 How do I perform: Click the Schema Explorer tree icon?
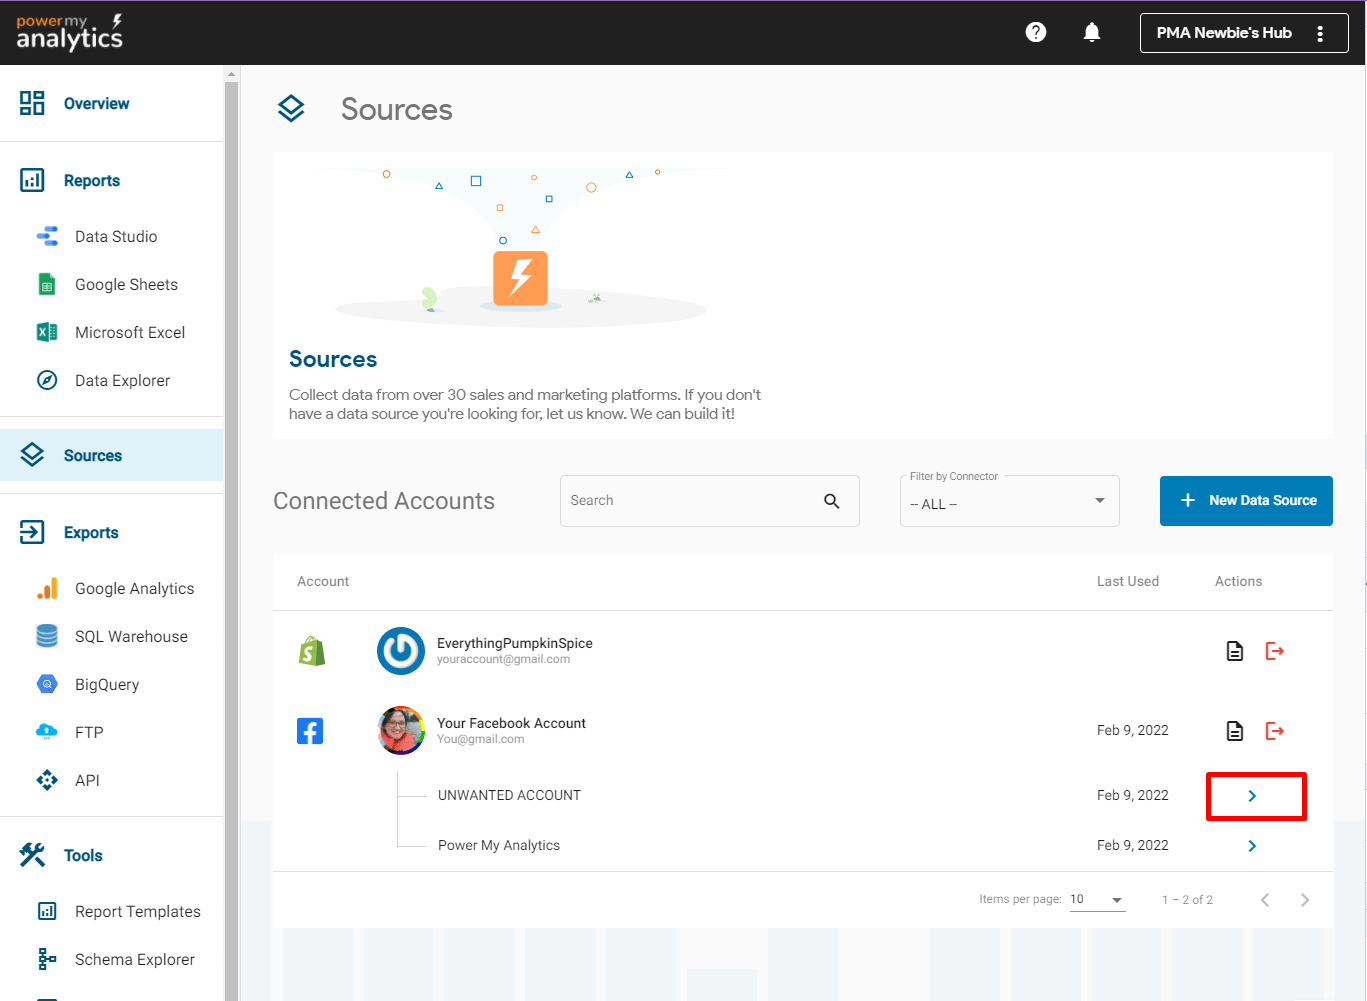point(47,959)
